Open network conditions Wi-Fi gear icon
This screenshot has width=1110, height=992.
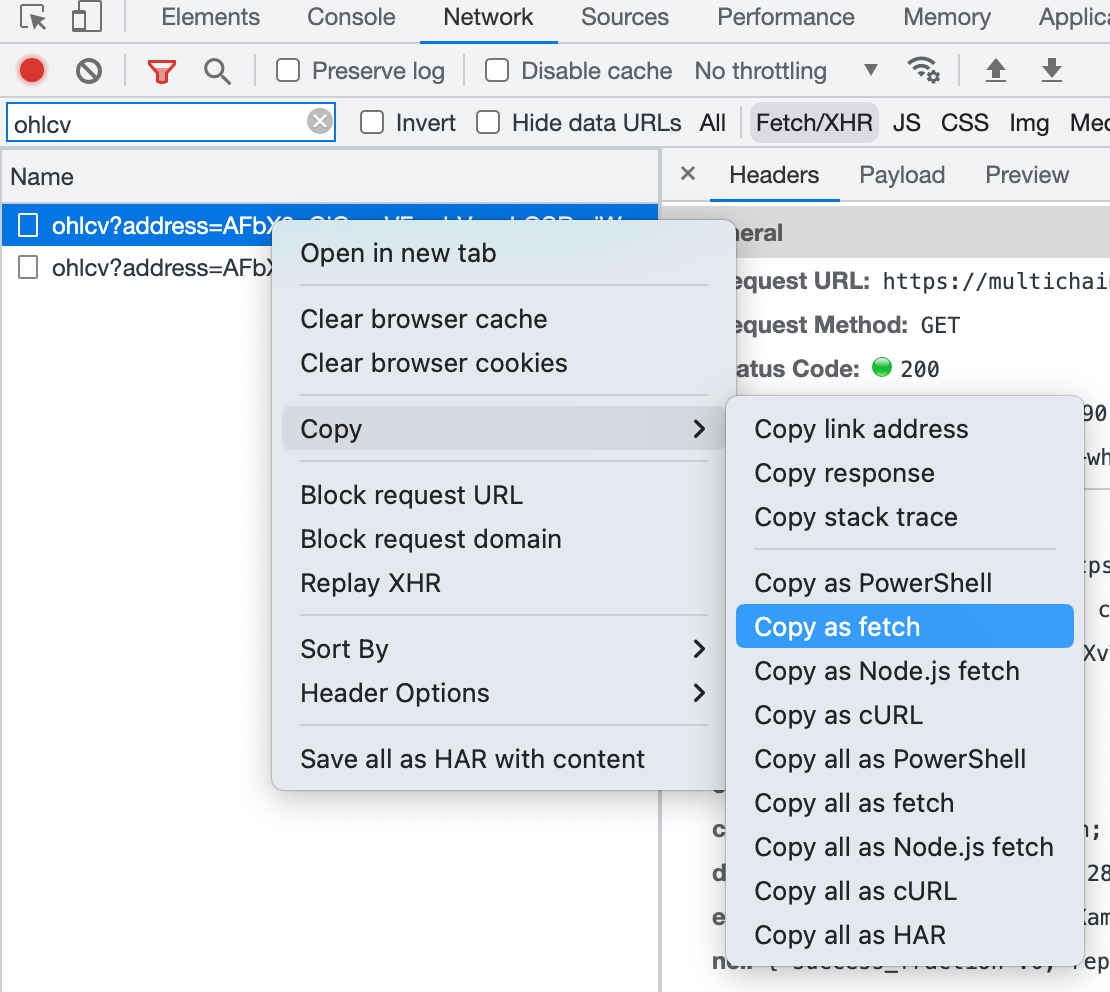[x=923, y=71]
